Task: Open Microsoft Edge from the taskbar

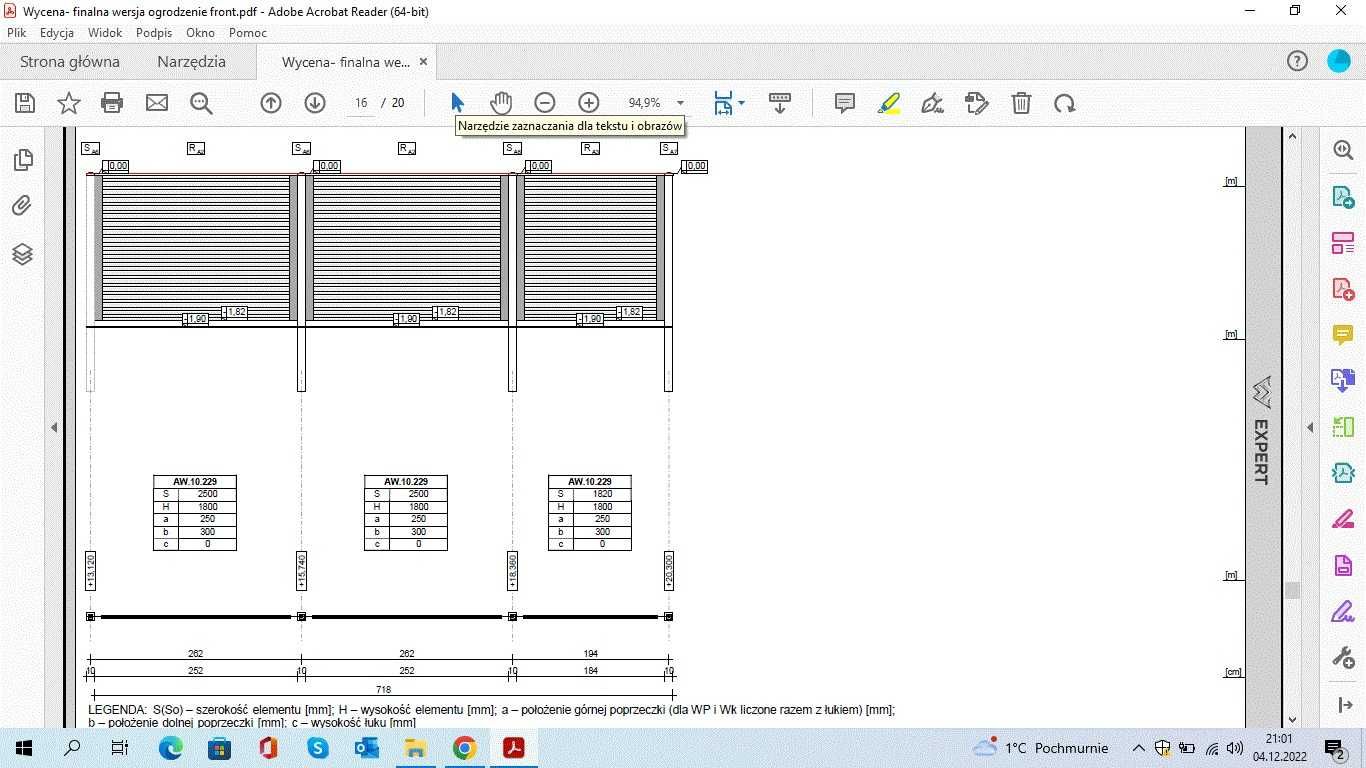Action: pos(171,748)
